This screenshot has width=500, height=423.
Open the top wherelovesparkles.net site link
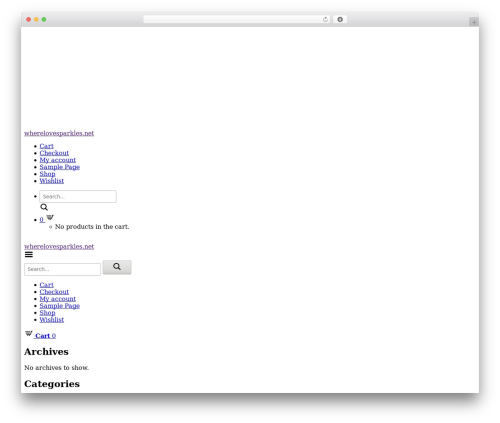pyautogui.click(x=59, y=133)
